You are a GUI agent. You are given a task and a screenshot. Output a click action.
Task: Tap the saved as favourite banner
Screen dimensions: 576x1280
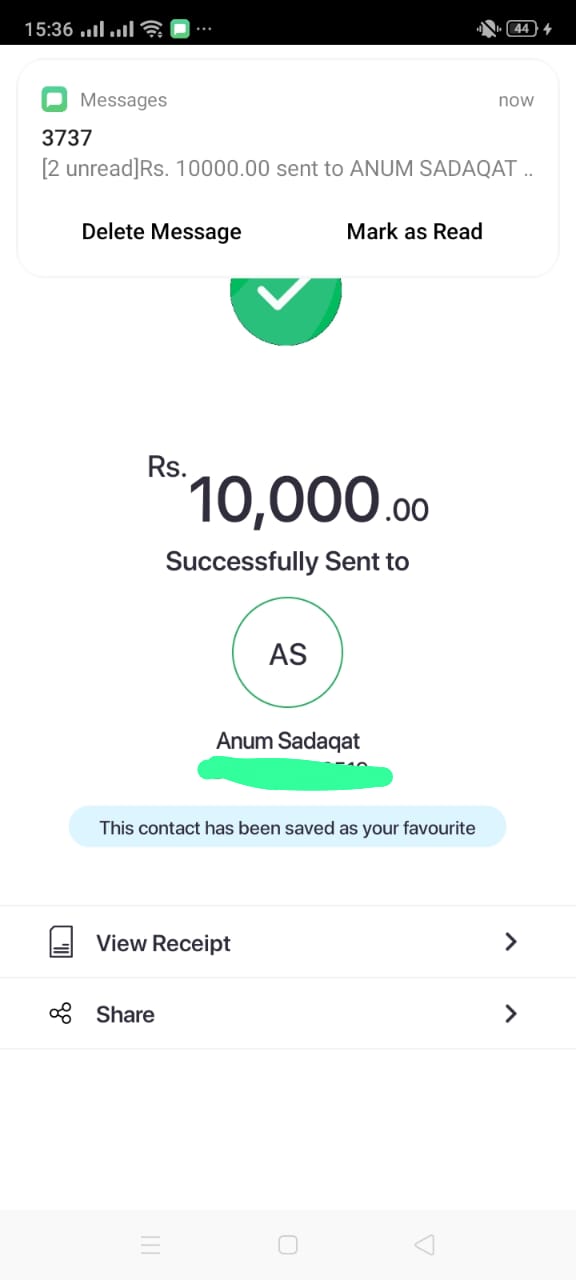pyautogui.click(x=287, y=828)
